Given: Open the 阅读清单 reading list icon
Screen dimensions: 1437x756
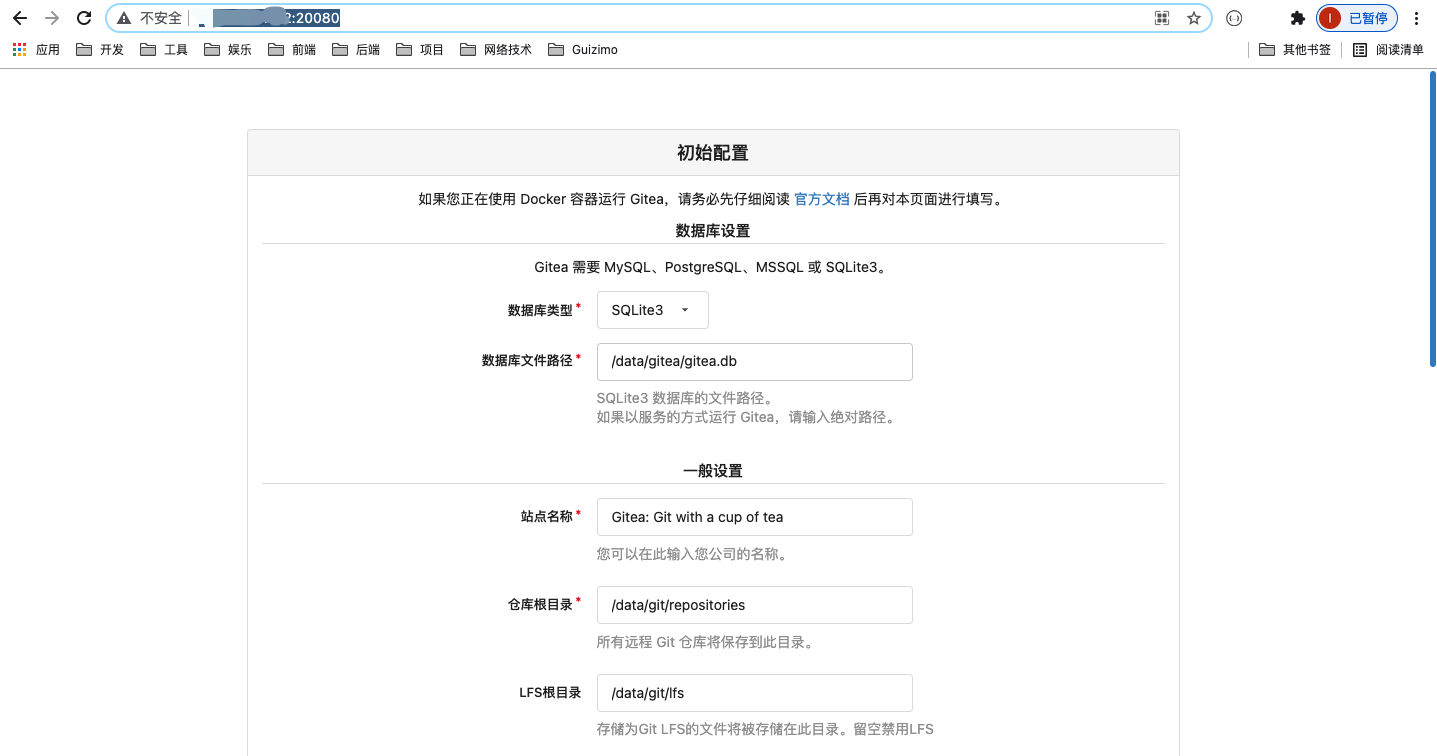Looking at the screenshot, I should coord(1398,49).
